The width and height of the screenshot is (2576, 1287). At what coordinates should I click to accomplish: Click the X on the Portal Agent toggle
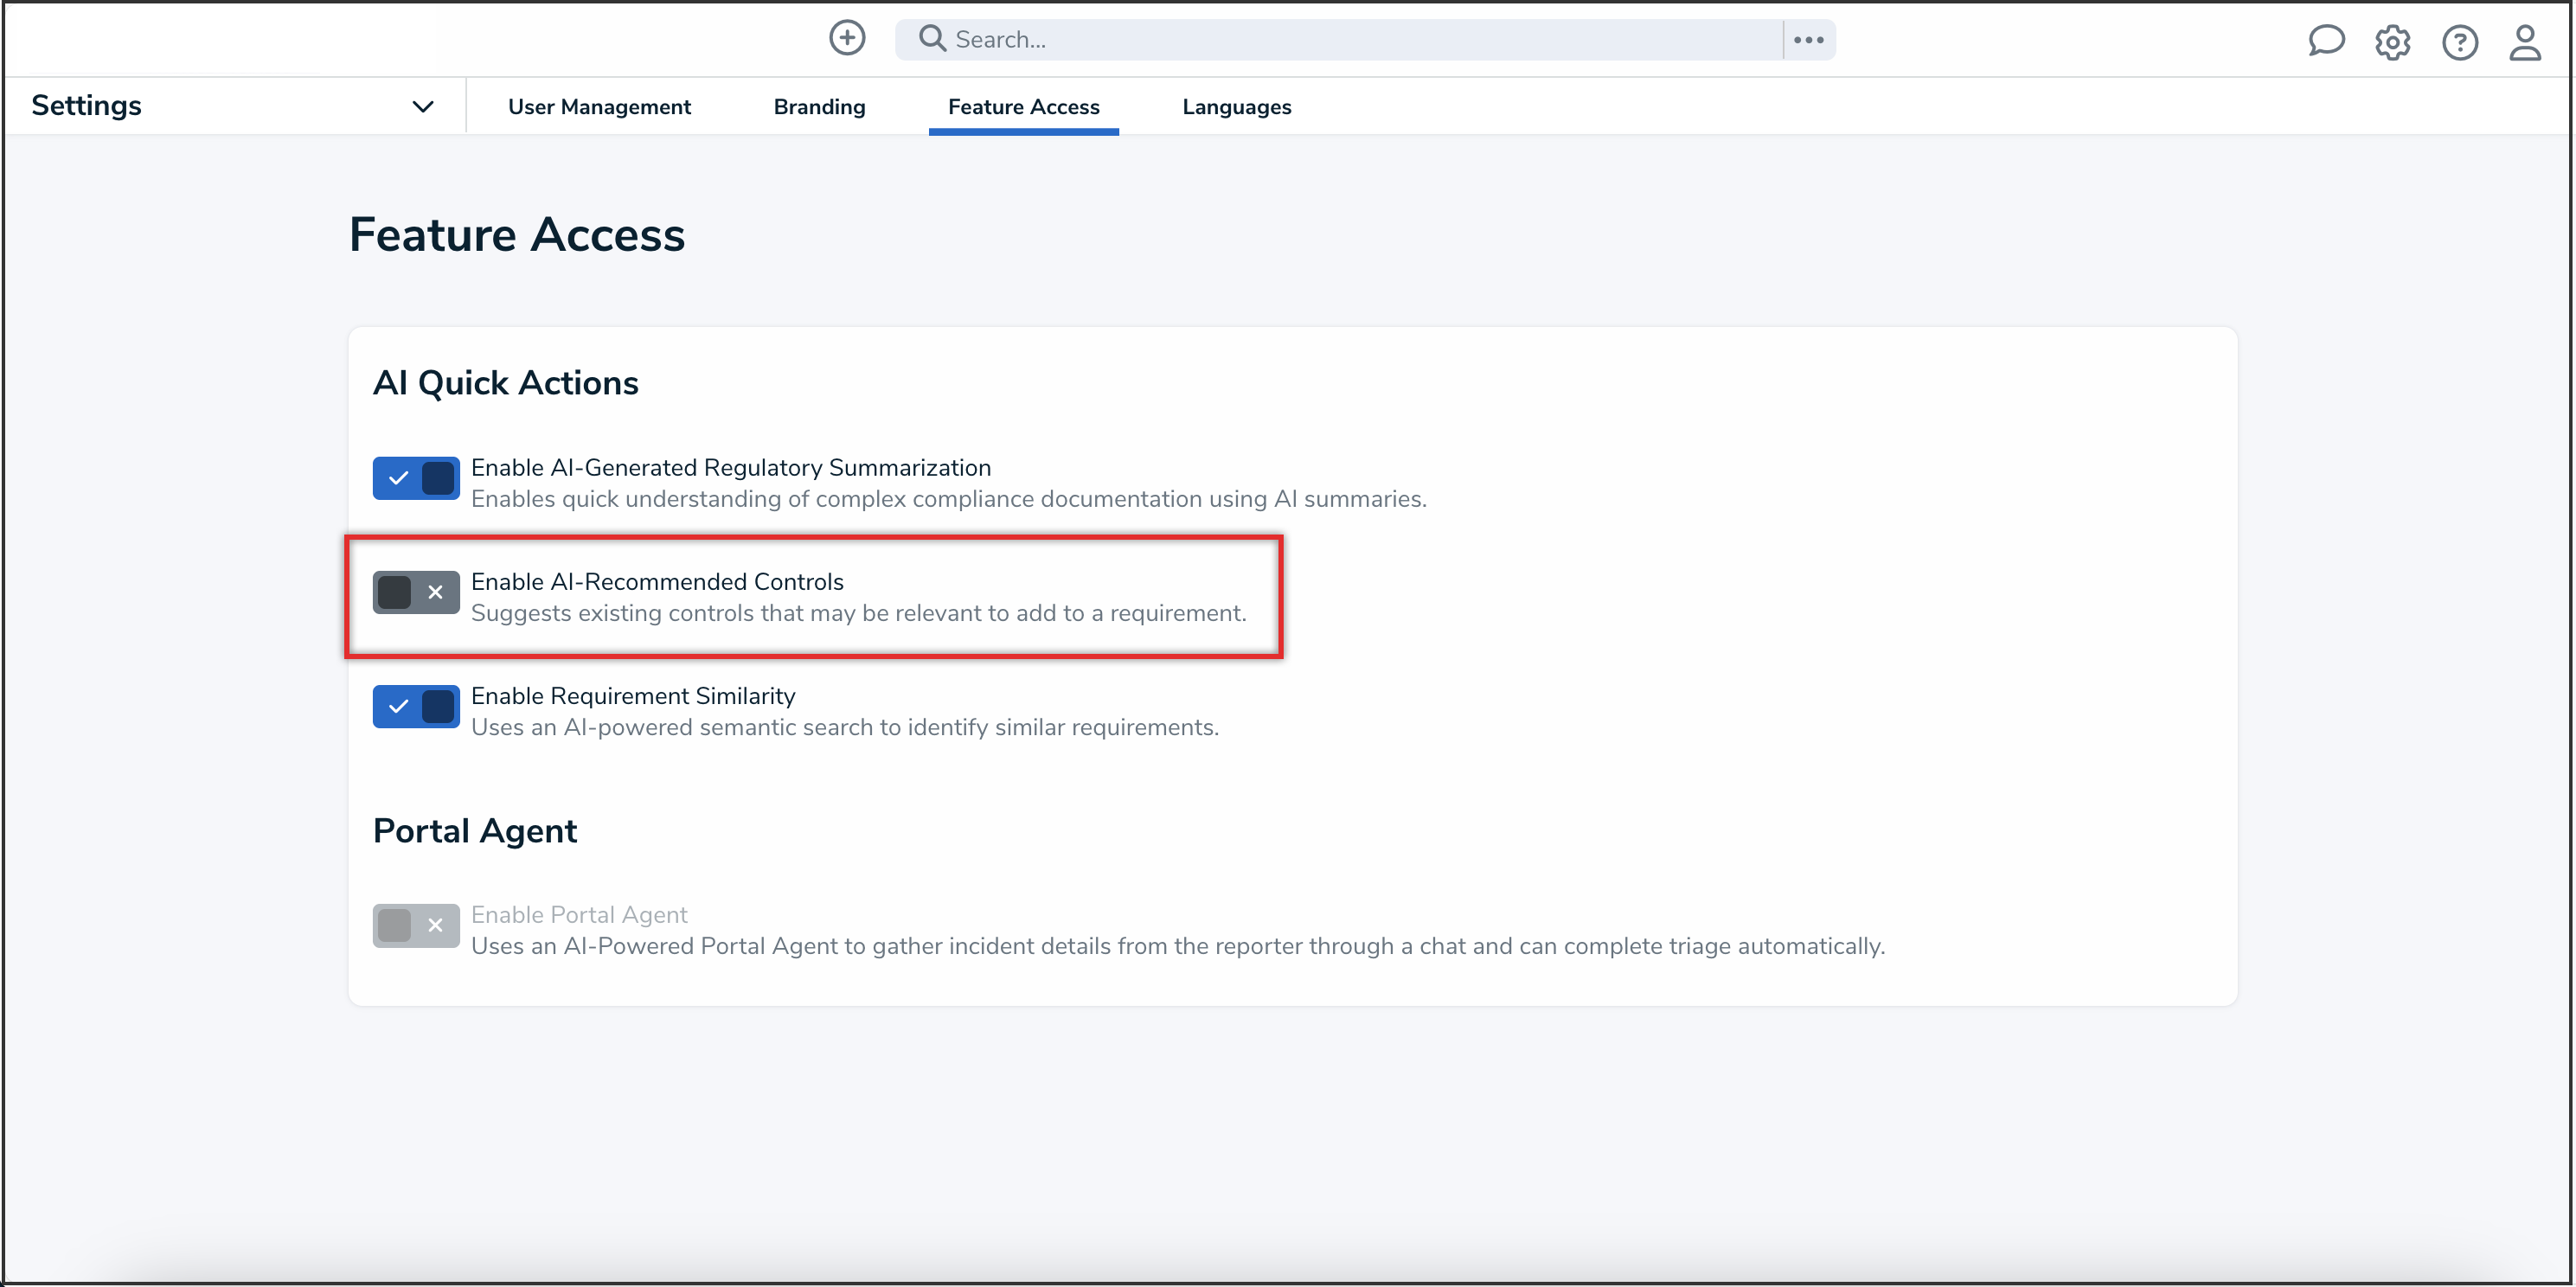[435, 925]
